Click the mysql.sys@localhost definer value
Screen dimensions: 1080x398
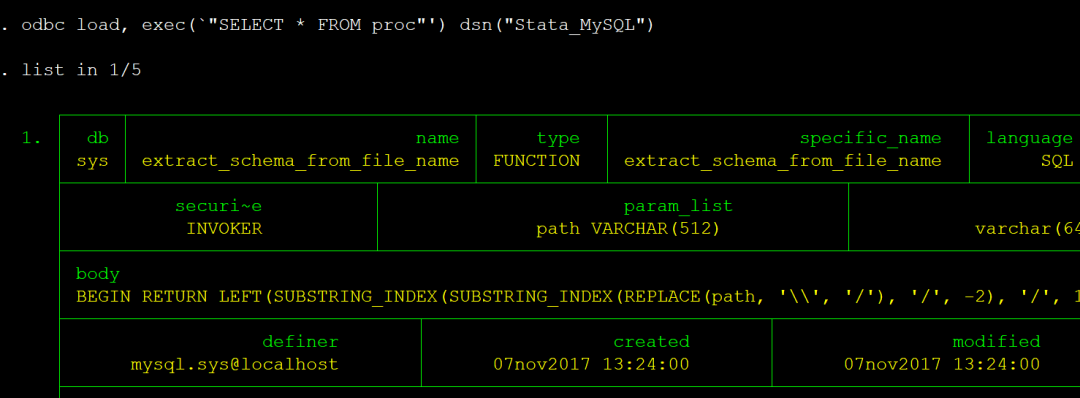(234, 364)
